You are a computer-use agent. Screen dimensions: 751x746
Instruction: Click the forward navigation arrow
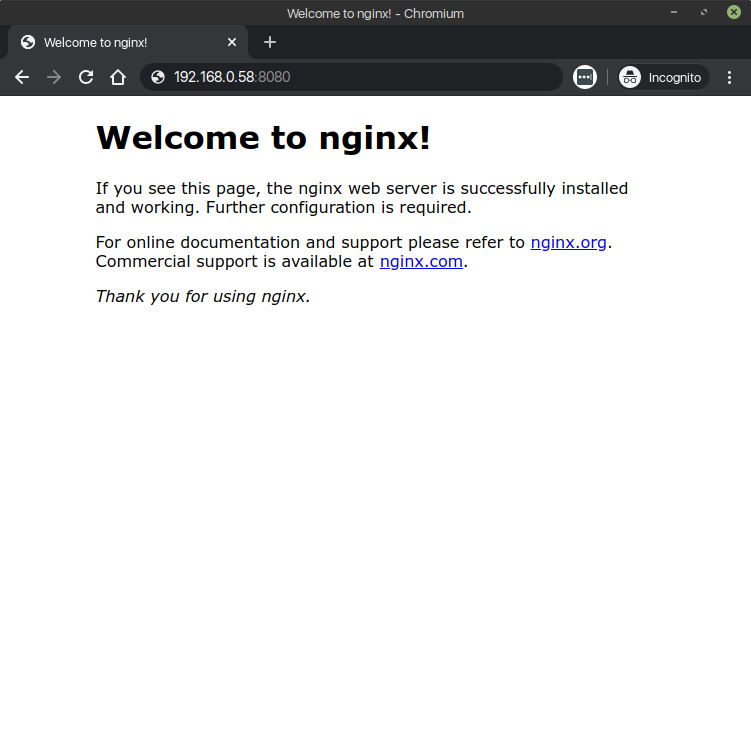tap(54, 77)
